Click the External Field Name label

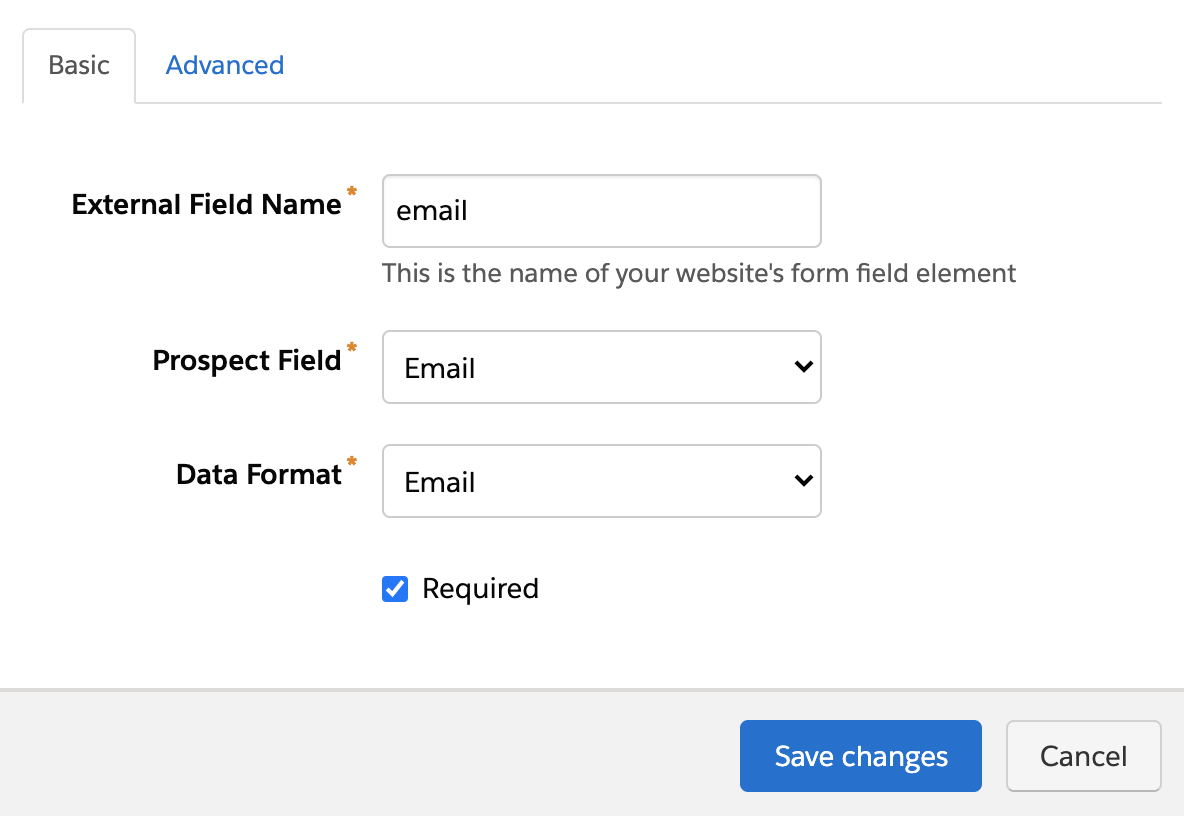[x=206, y=205]
